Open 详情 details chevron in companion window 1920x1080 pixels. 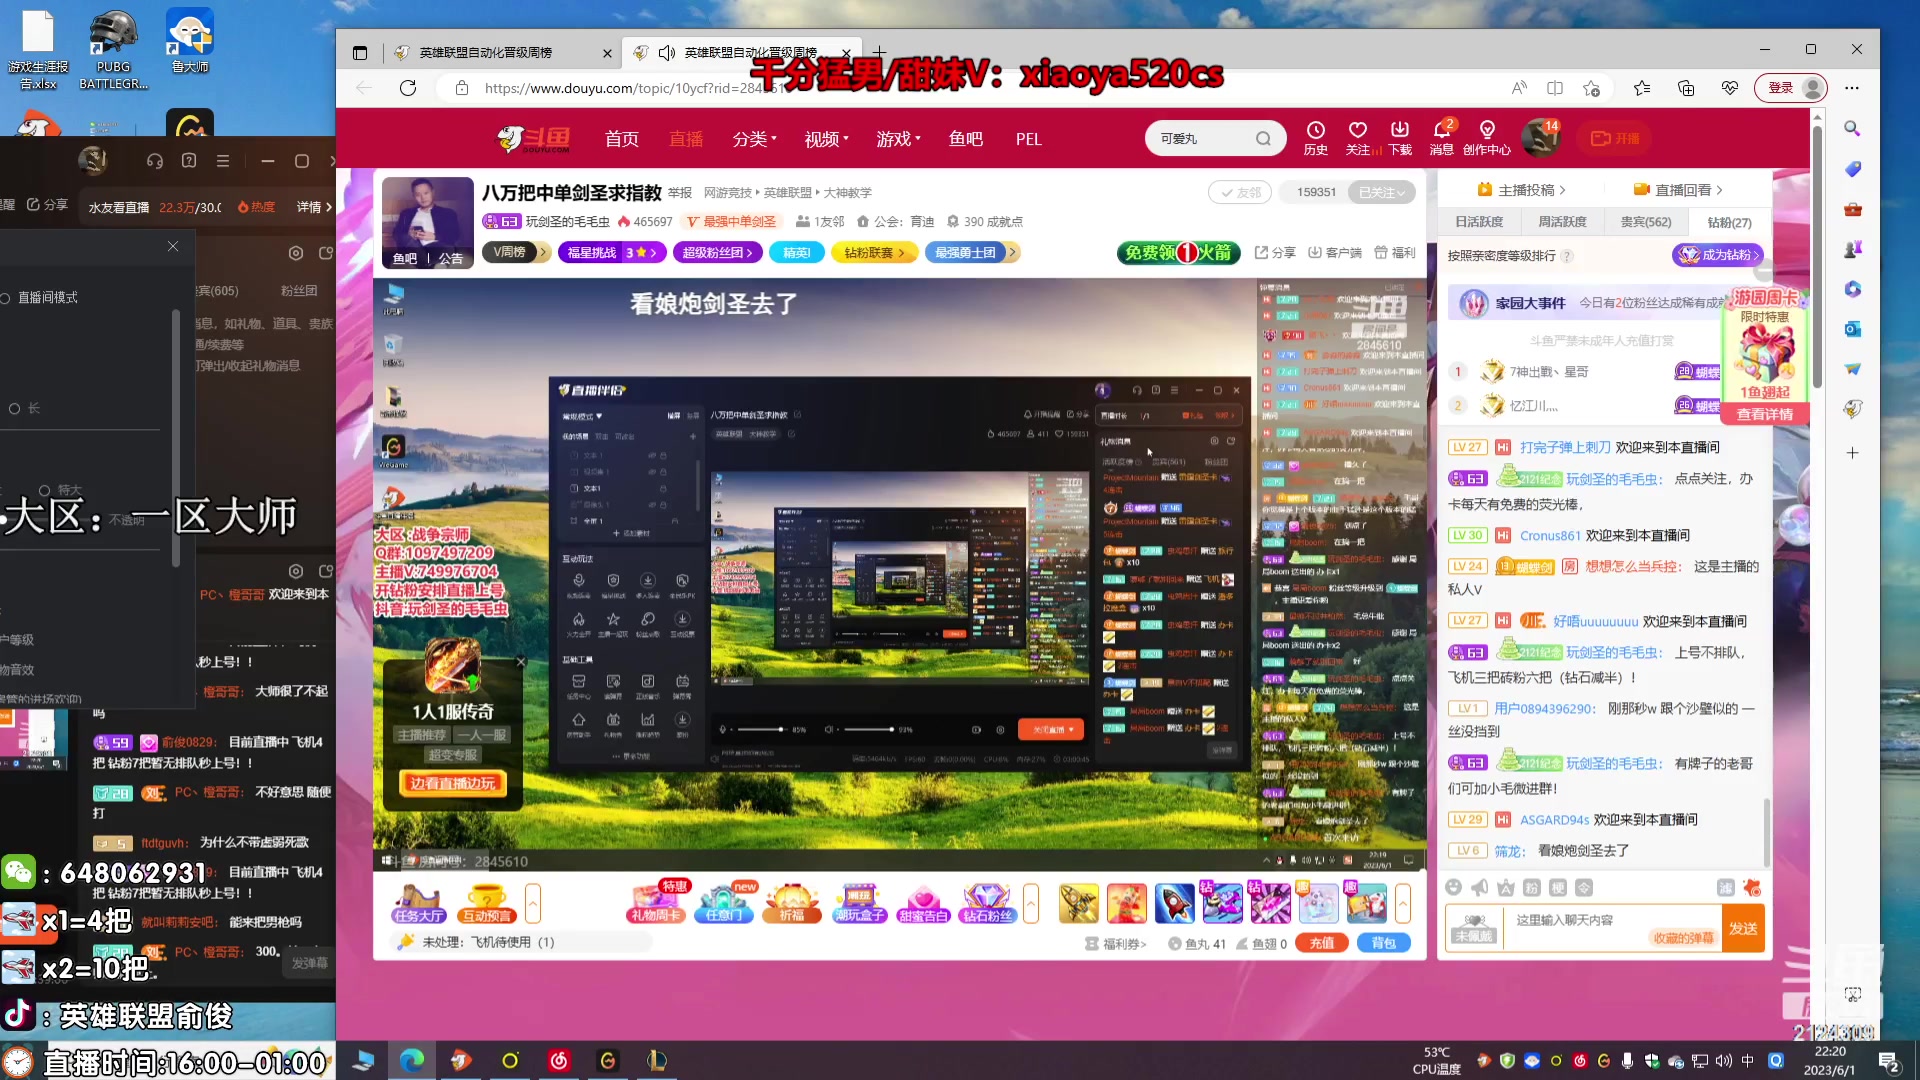point(315,207)
